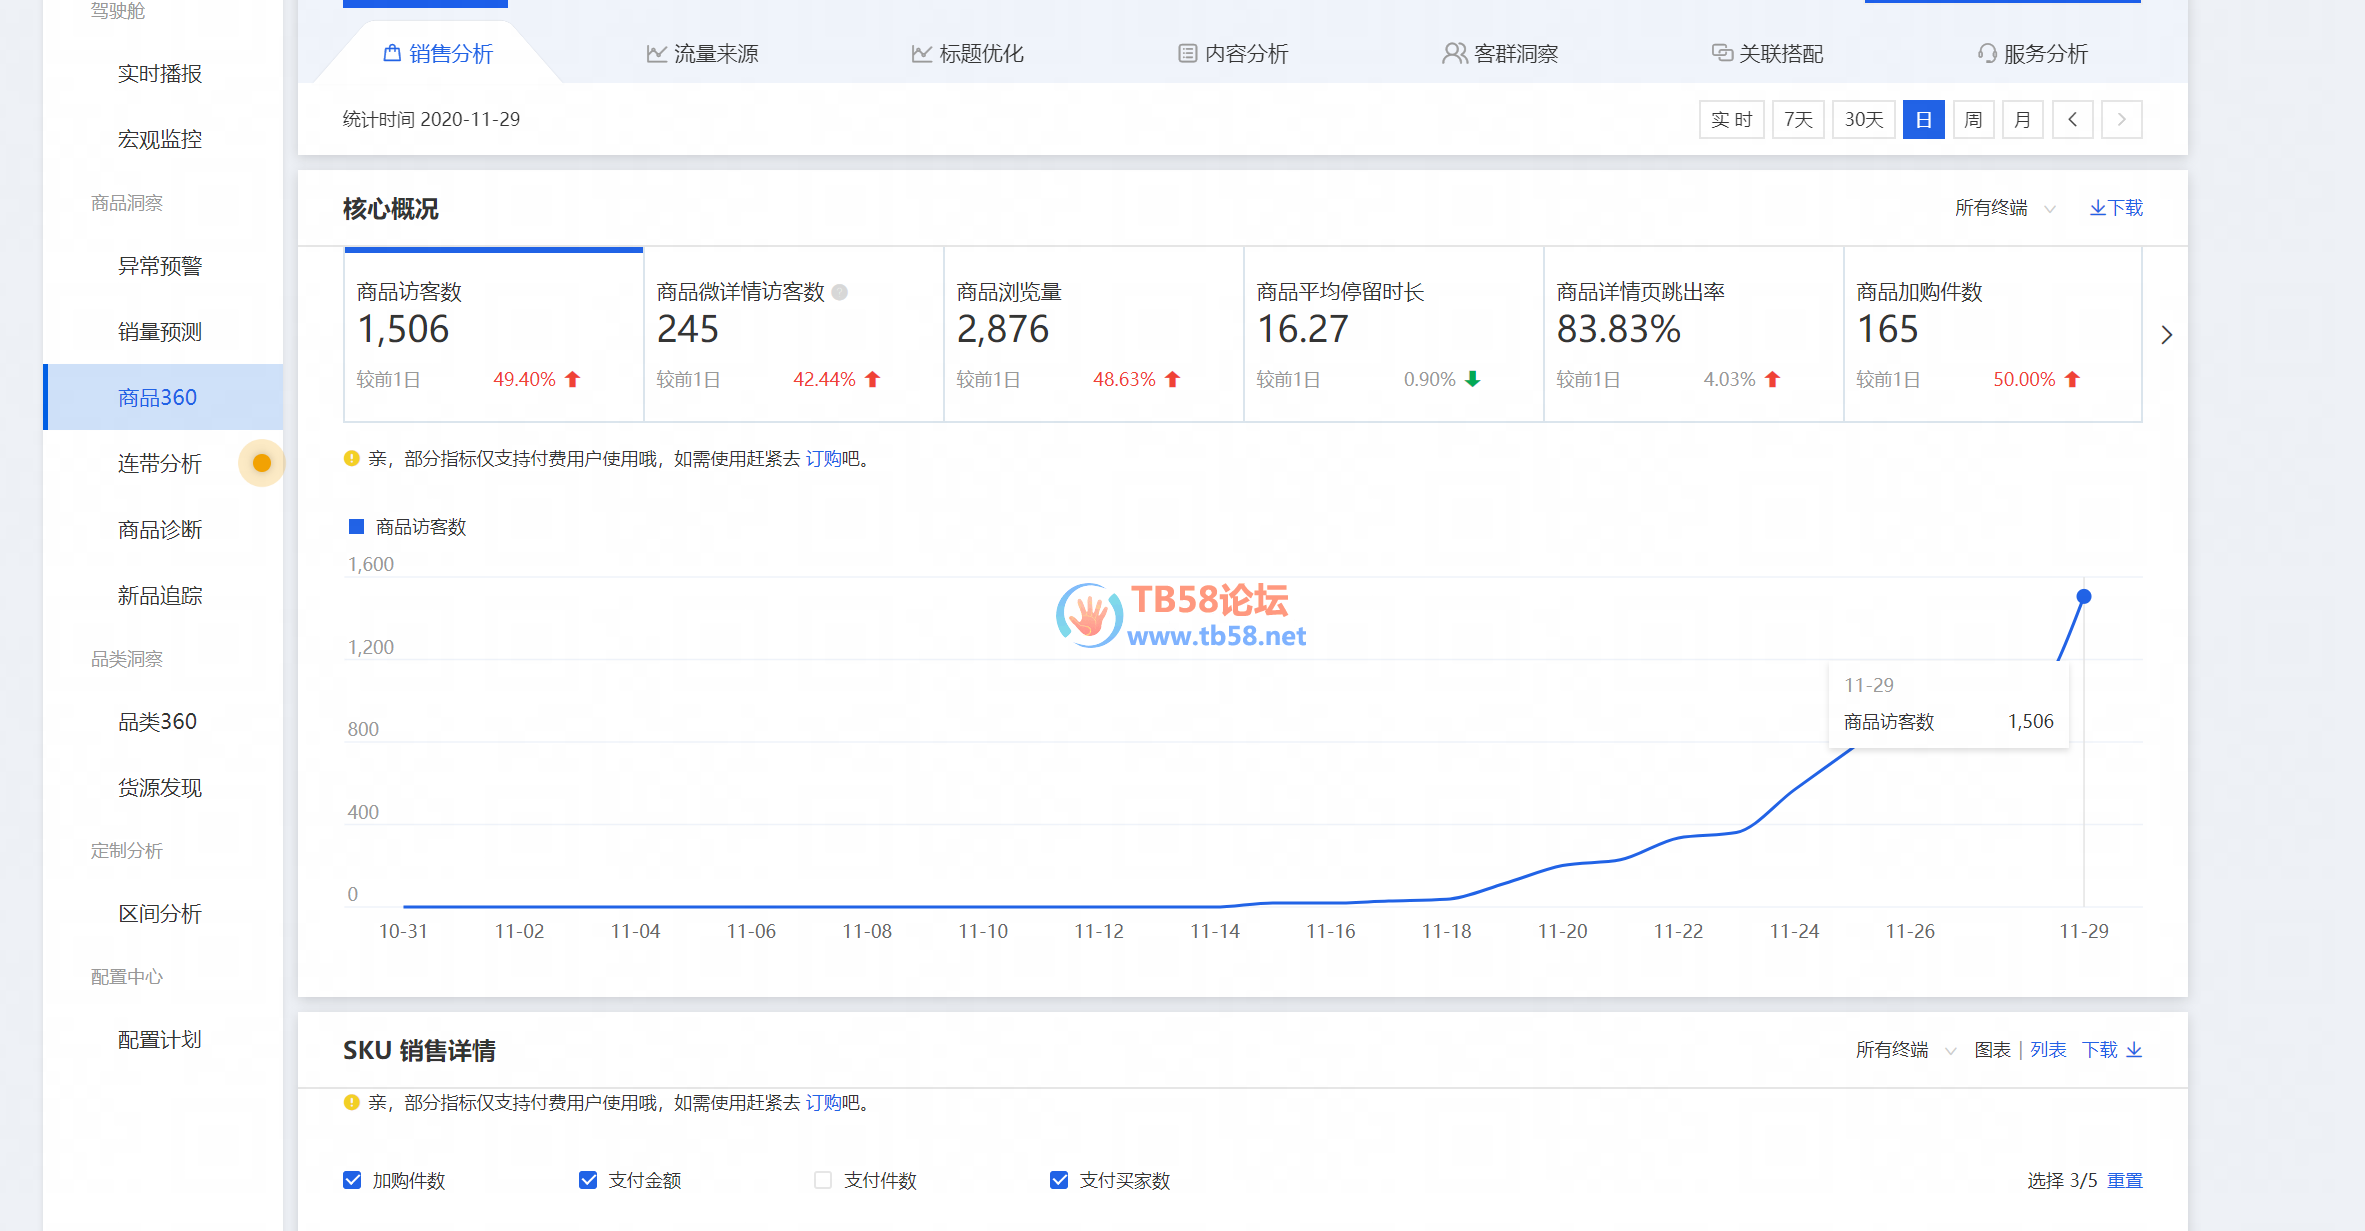
Task: Click the 服务分析 headset icon
Action: point(1986,54)
